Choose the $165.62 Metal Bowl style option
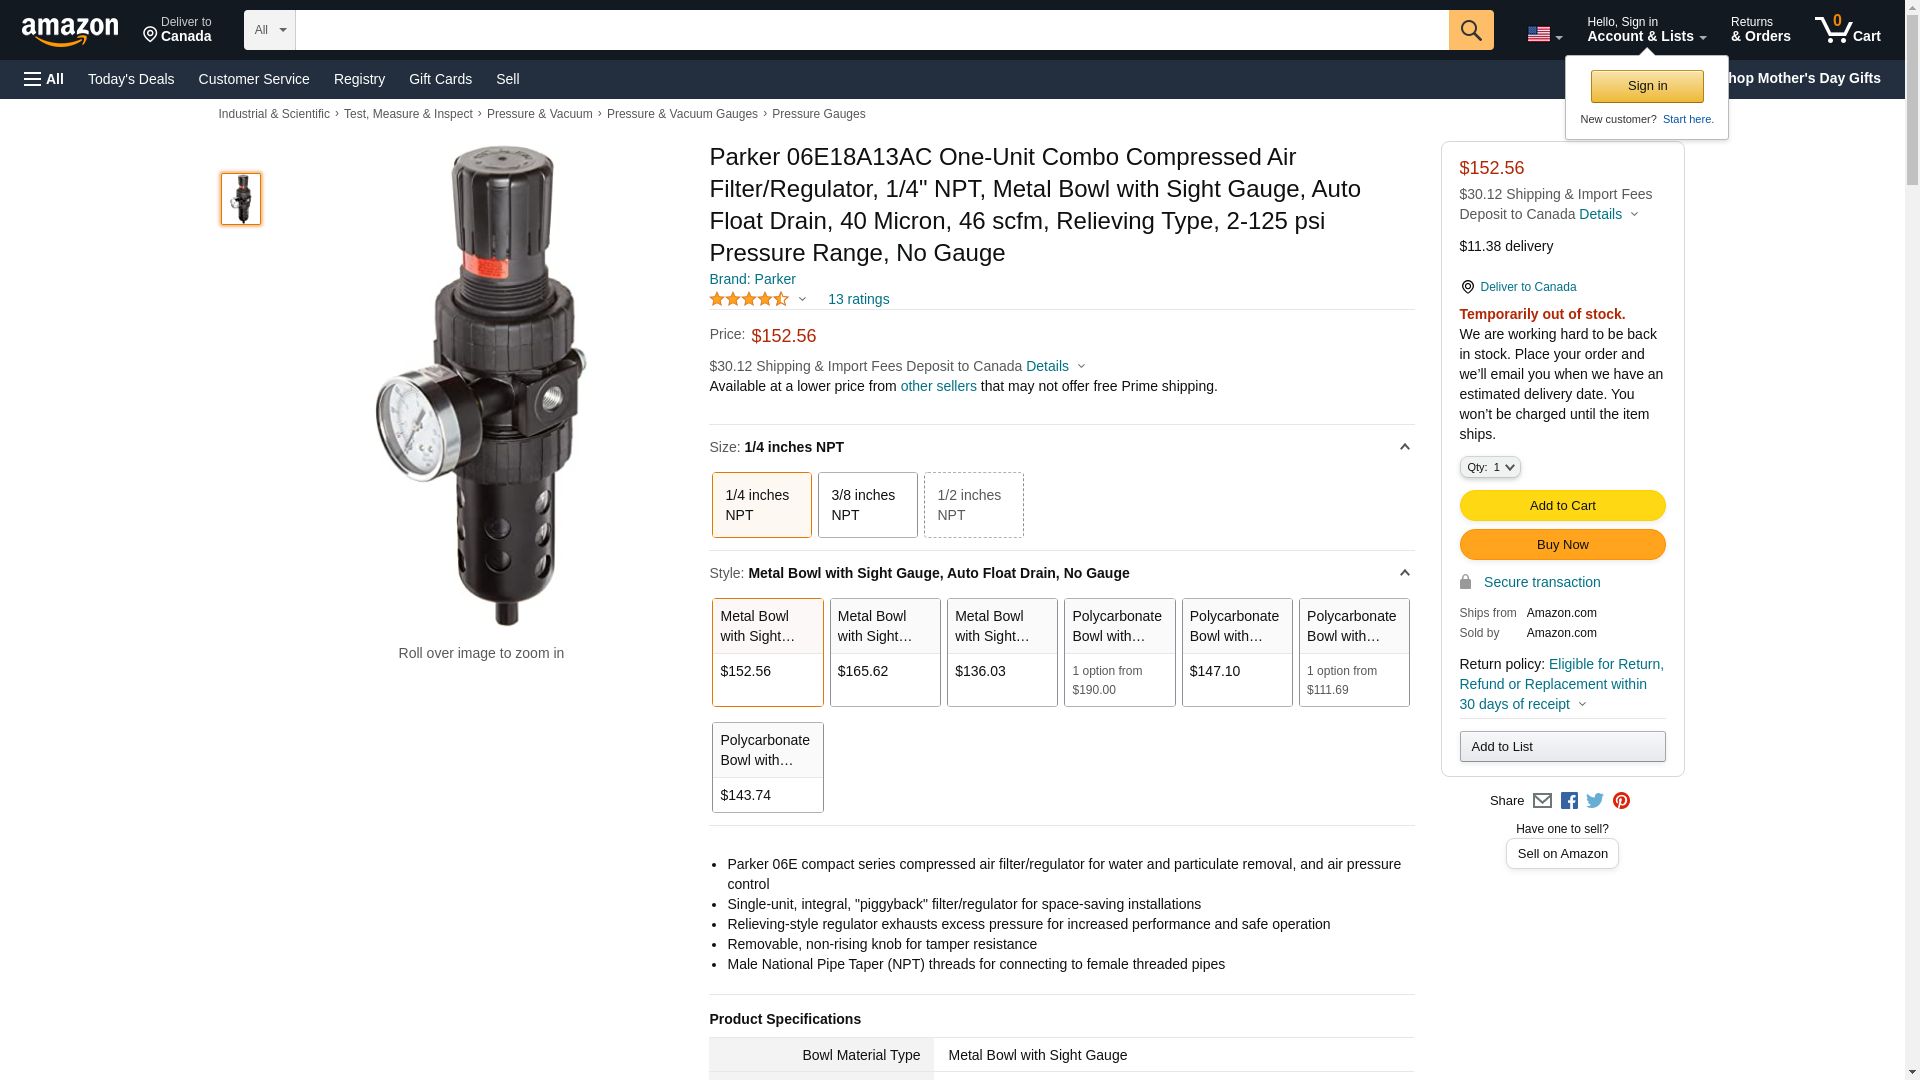Image resolution: width=1920 pixels, height=1080 pixels. click(x=885, y=652)
